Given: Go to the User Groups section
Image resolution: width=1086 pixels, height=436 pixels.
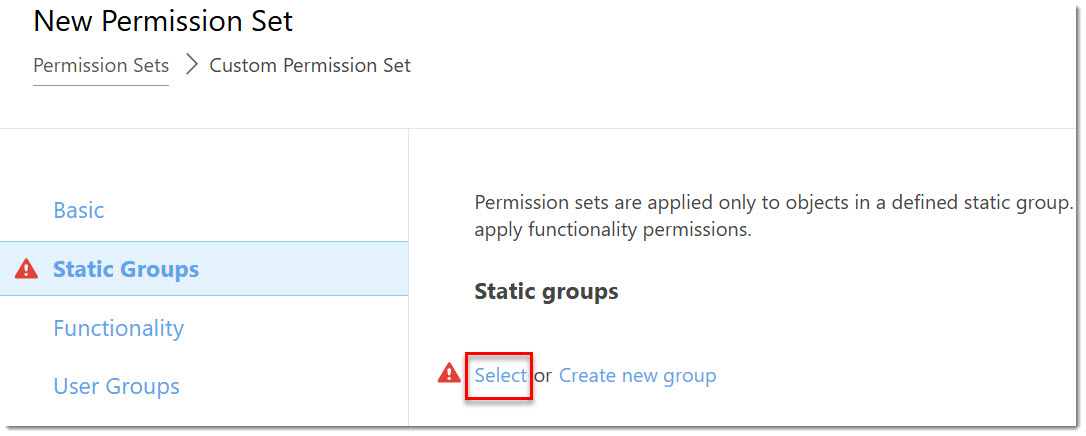Looking at the screenshot, I should coord(116,386).
